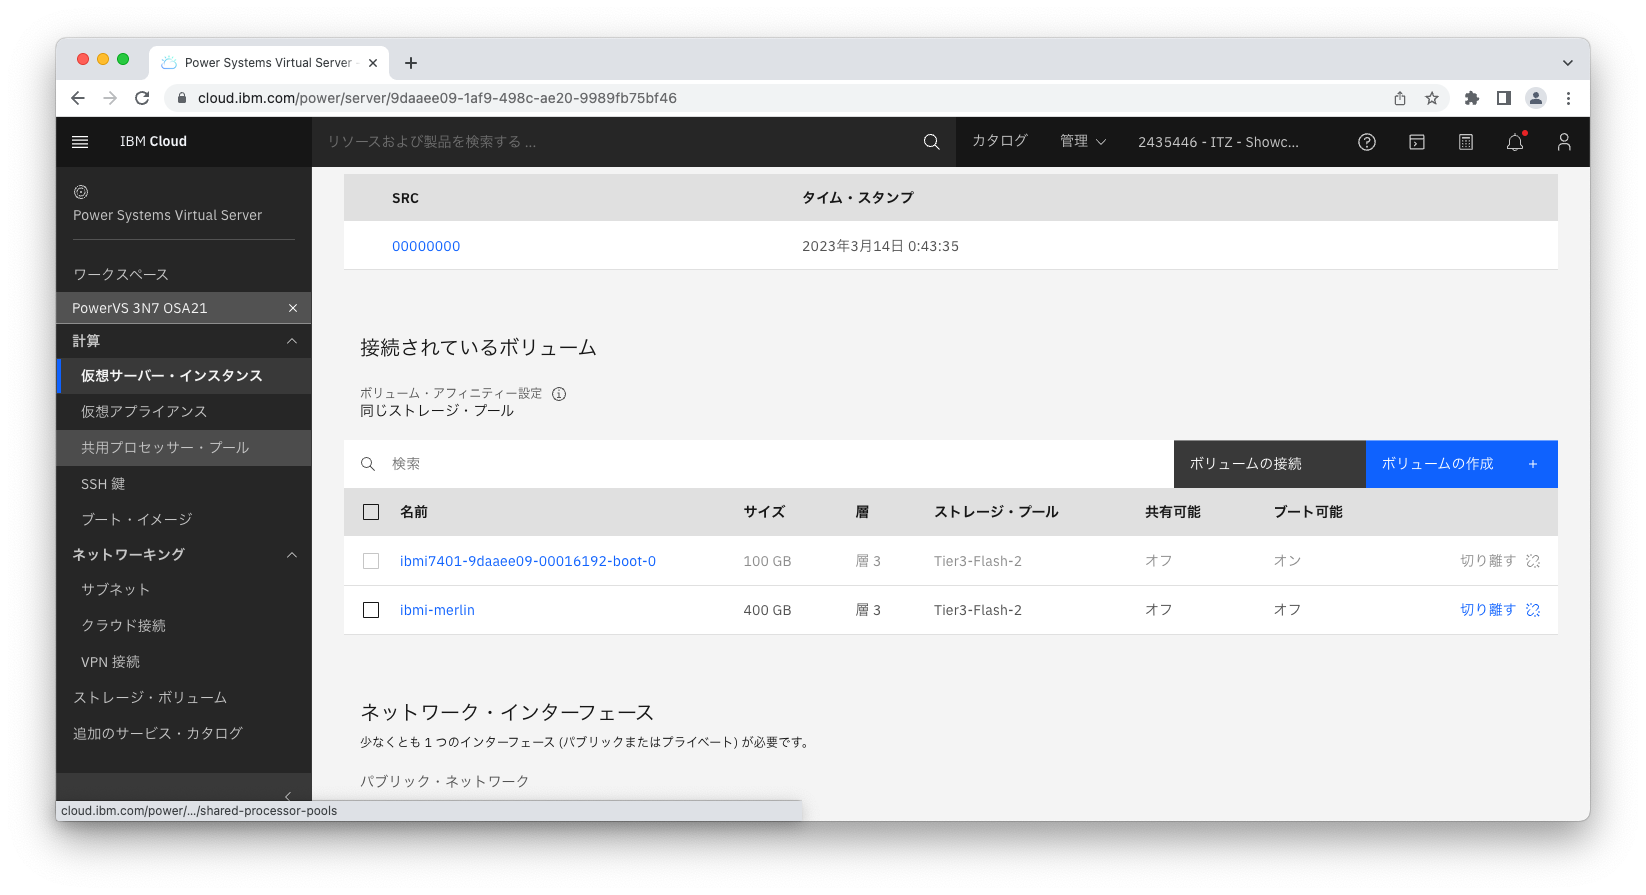
Task: Open the Chrome three-dot menu
Action: (x=1568, y=98)
